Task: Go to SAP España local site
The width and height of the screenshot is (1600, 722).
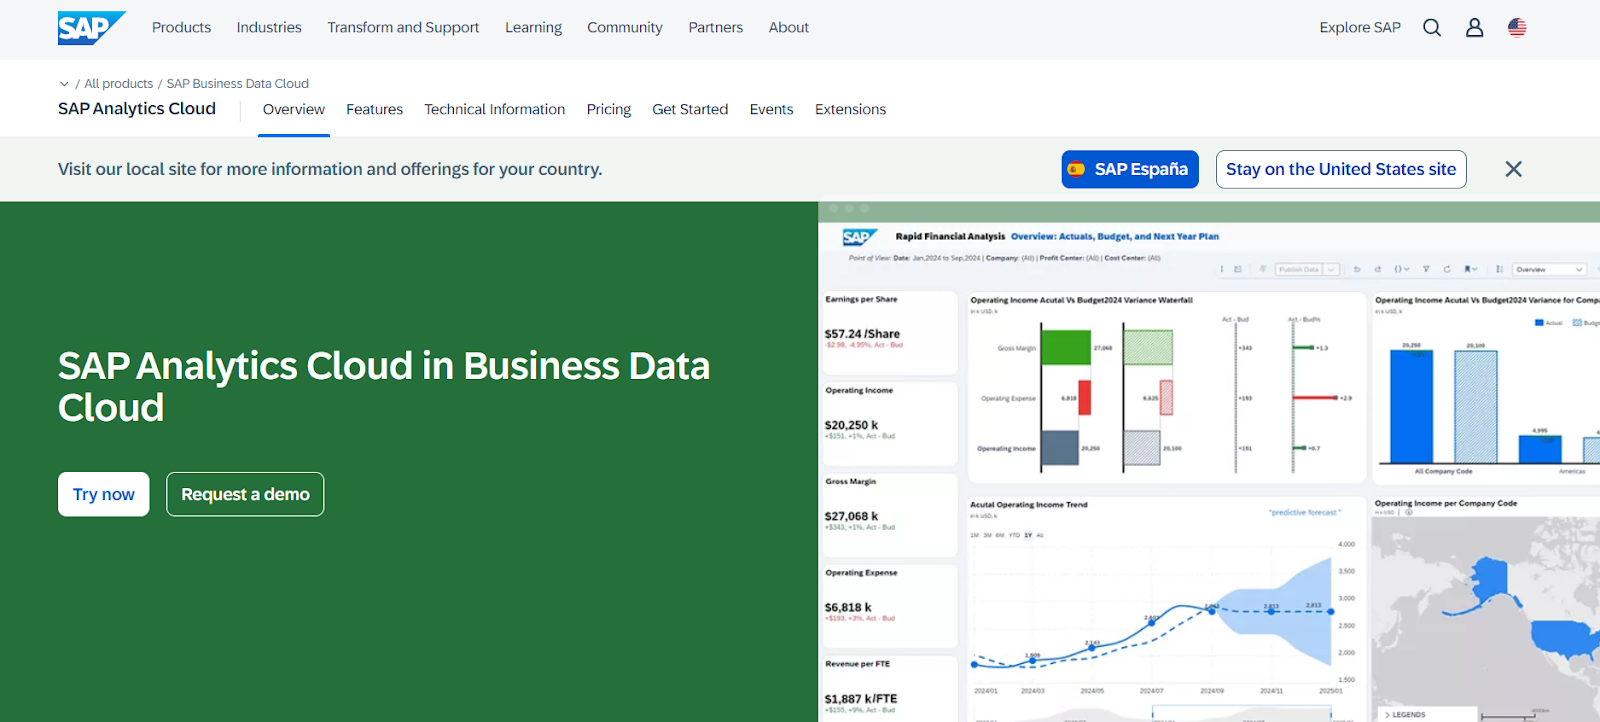Action: point(1130,169)
